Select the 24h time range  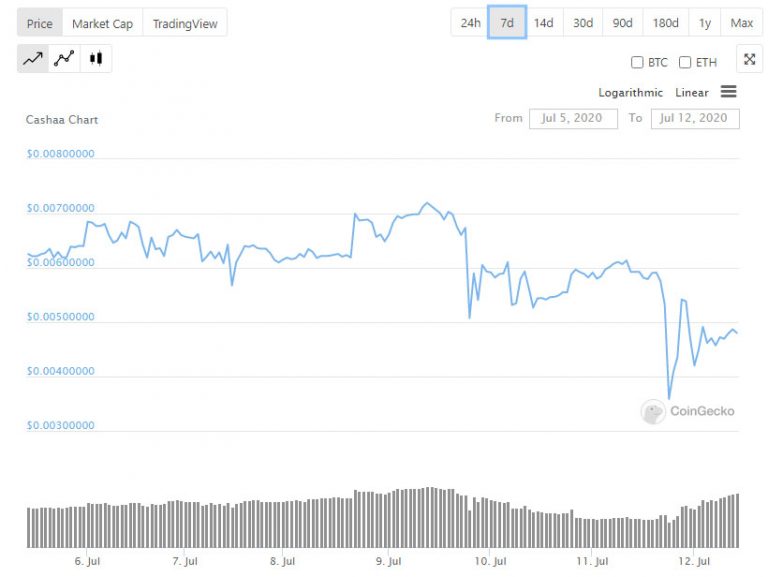tap(470, 23)
